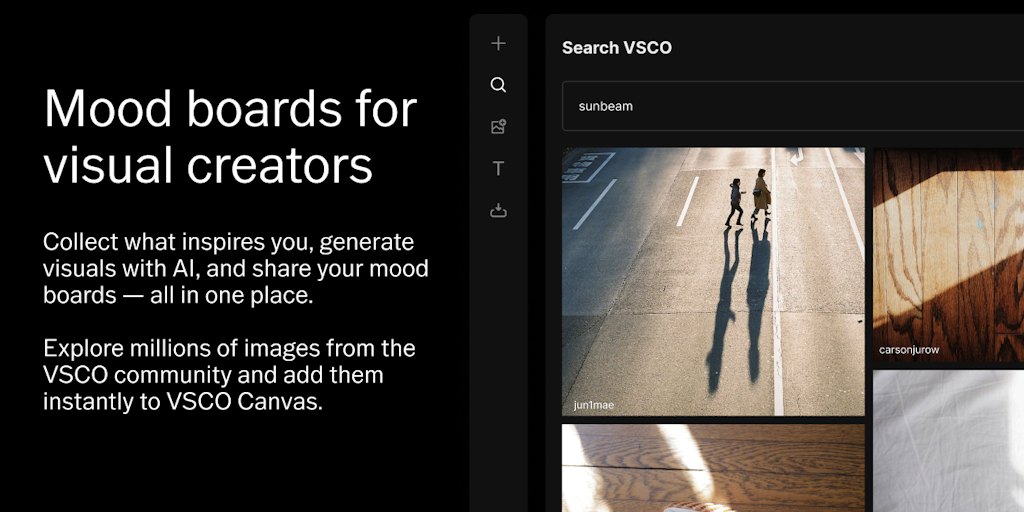This screenshot has width=1024, height=512.
Task: Open the carsonjurow username label
Action: point(909,349)
